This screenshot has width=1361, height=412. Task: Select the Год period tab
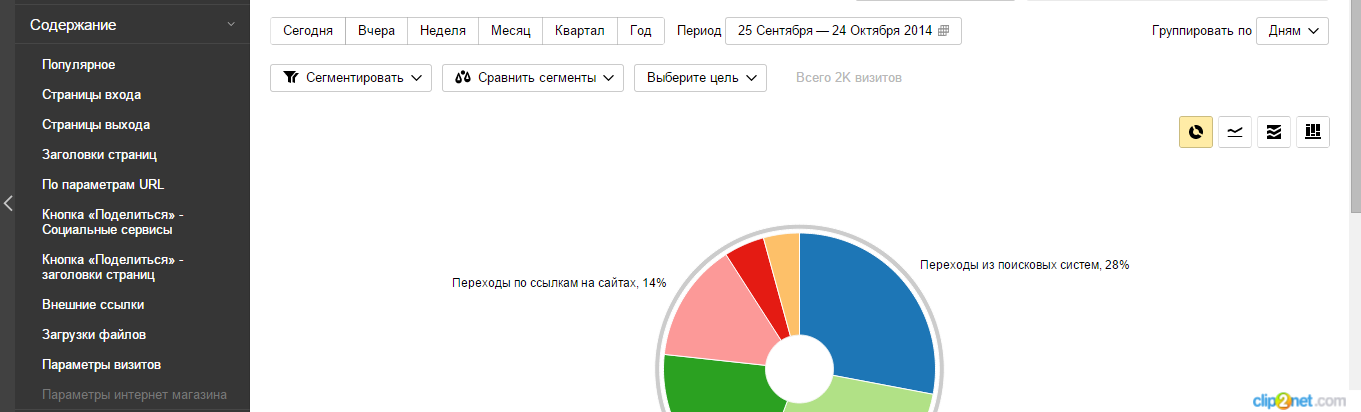pos(641,31)
